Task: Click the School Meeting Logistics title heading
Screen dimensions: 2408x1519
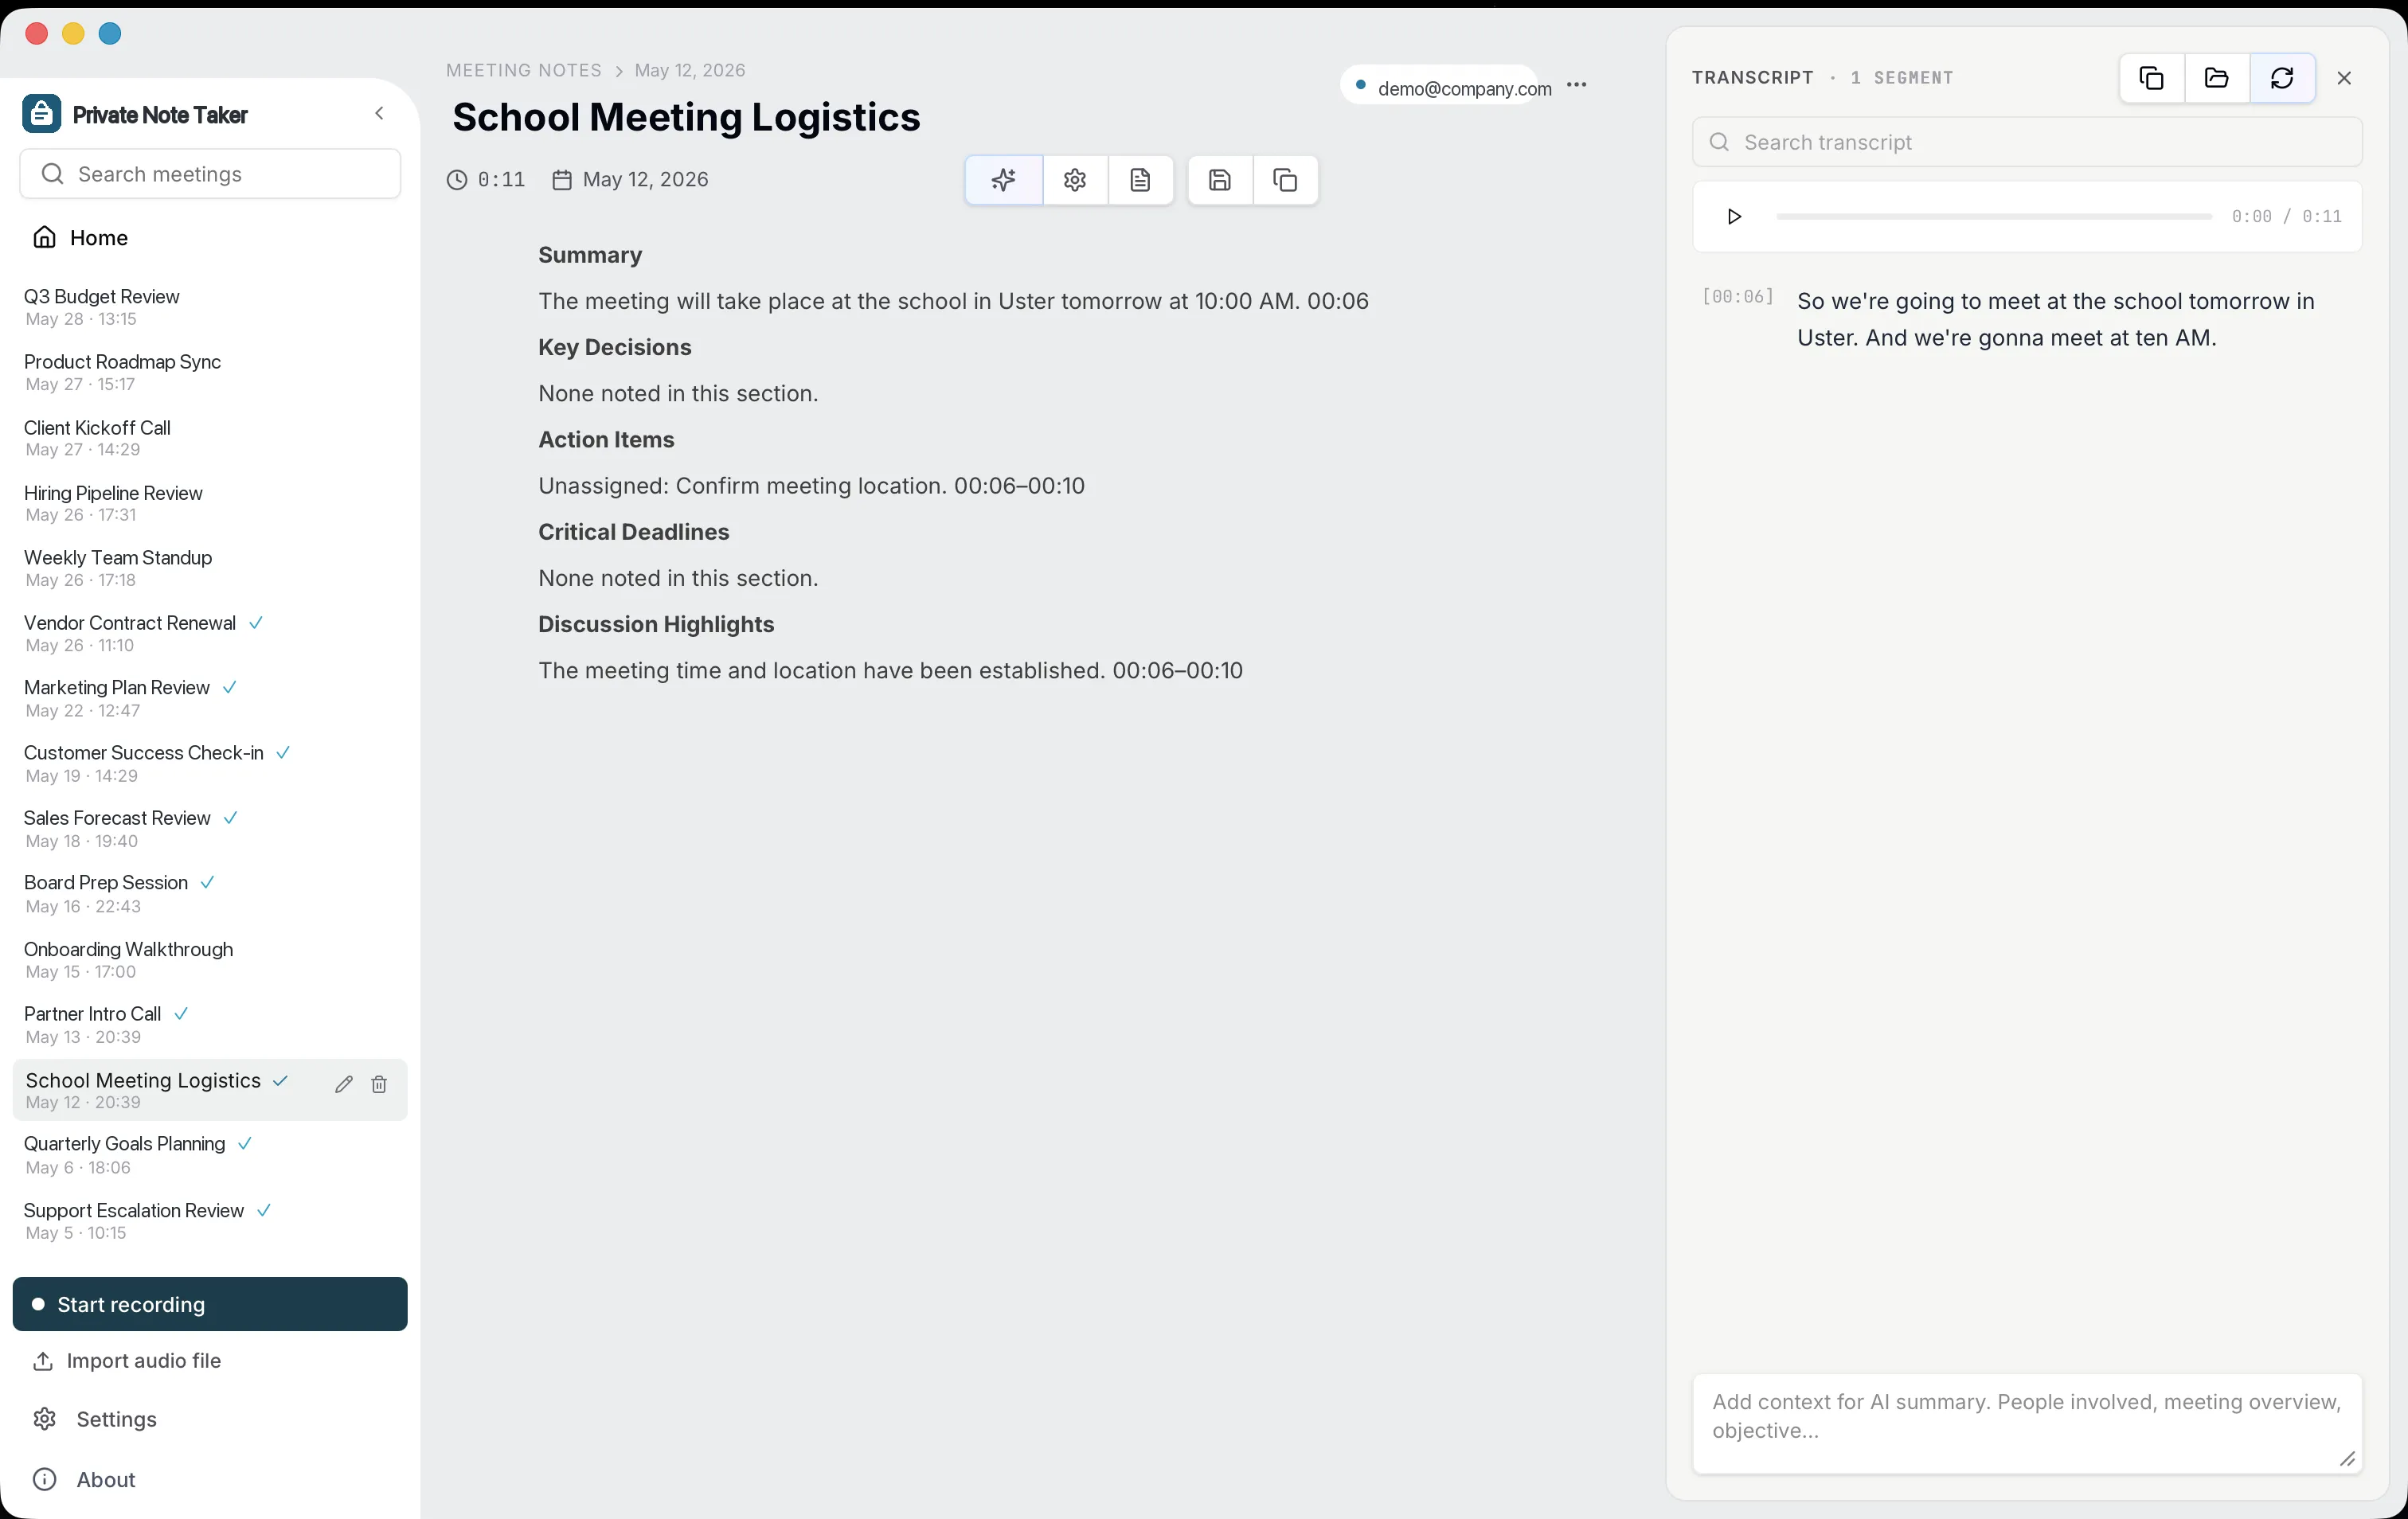Action: pyautogui.click(x=686, y=117)
